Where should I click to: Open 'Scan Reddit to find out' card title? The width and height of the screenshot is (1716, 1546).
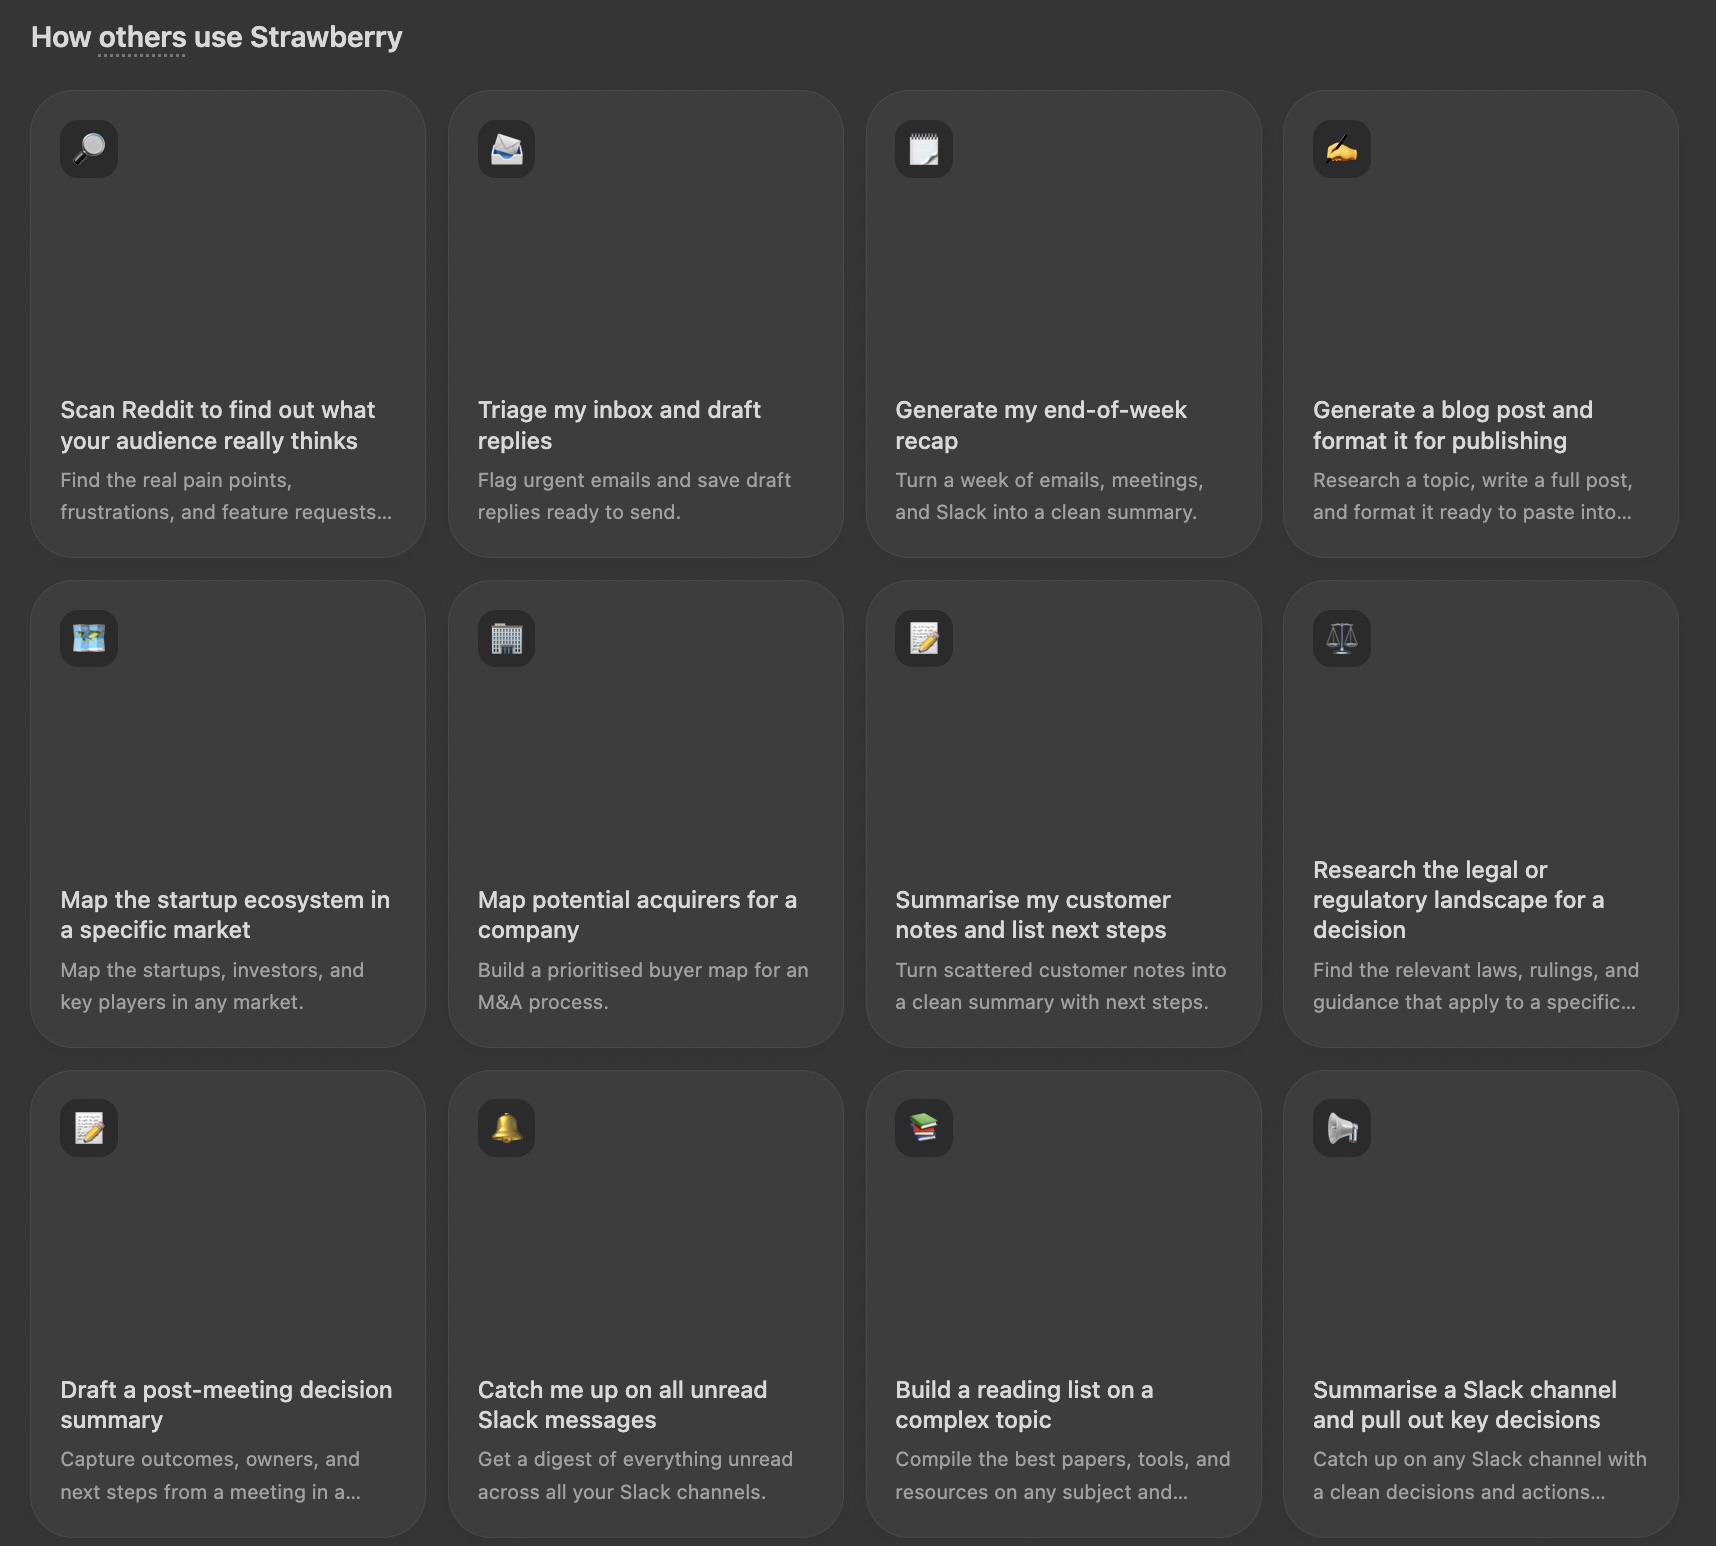pos(218,425)
